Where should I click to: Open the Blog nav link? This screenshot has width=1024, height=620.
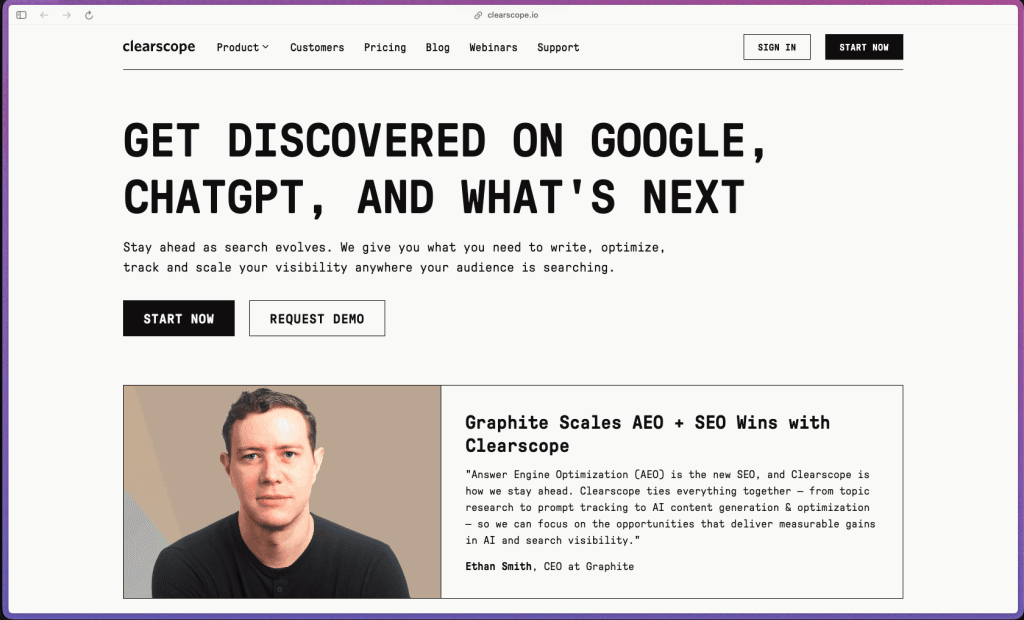coord(438,47)
